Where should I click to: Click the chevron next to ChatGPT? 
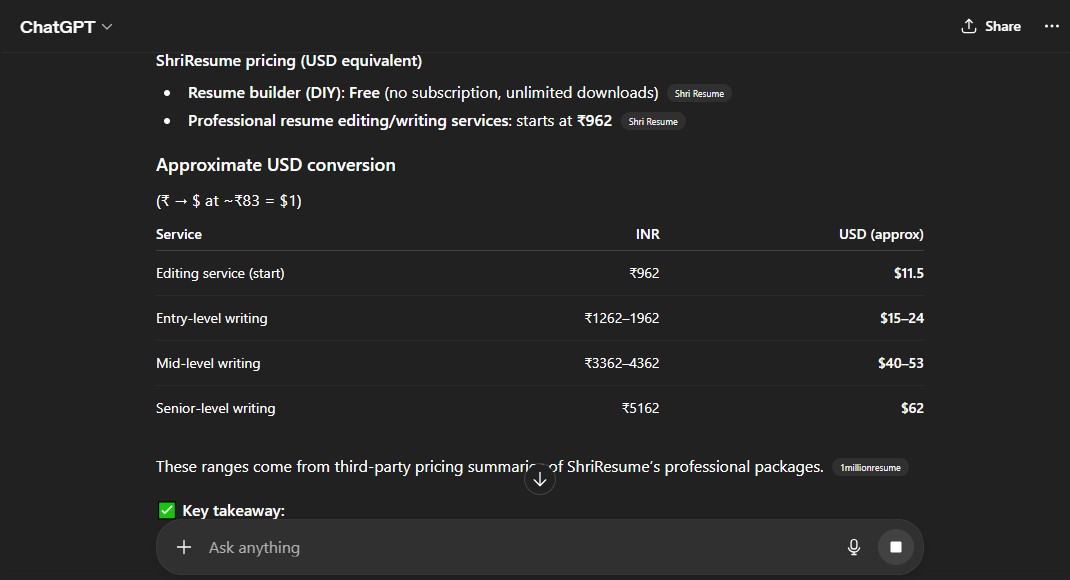pyautogui.click(x=105, y=26)
